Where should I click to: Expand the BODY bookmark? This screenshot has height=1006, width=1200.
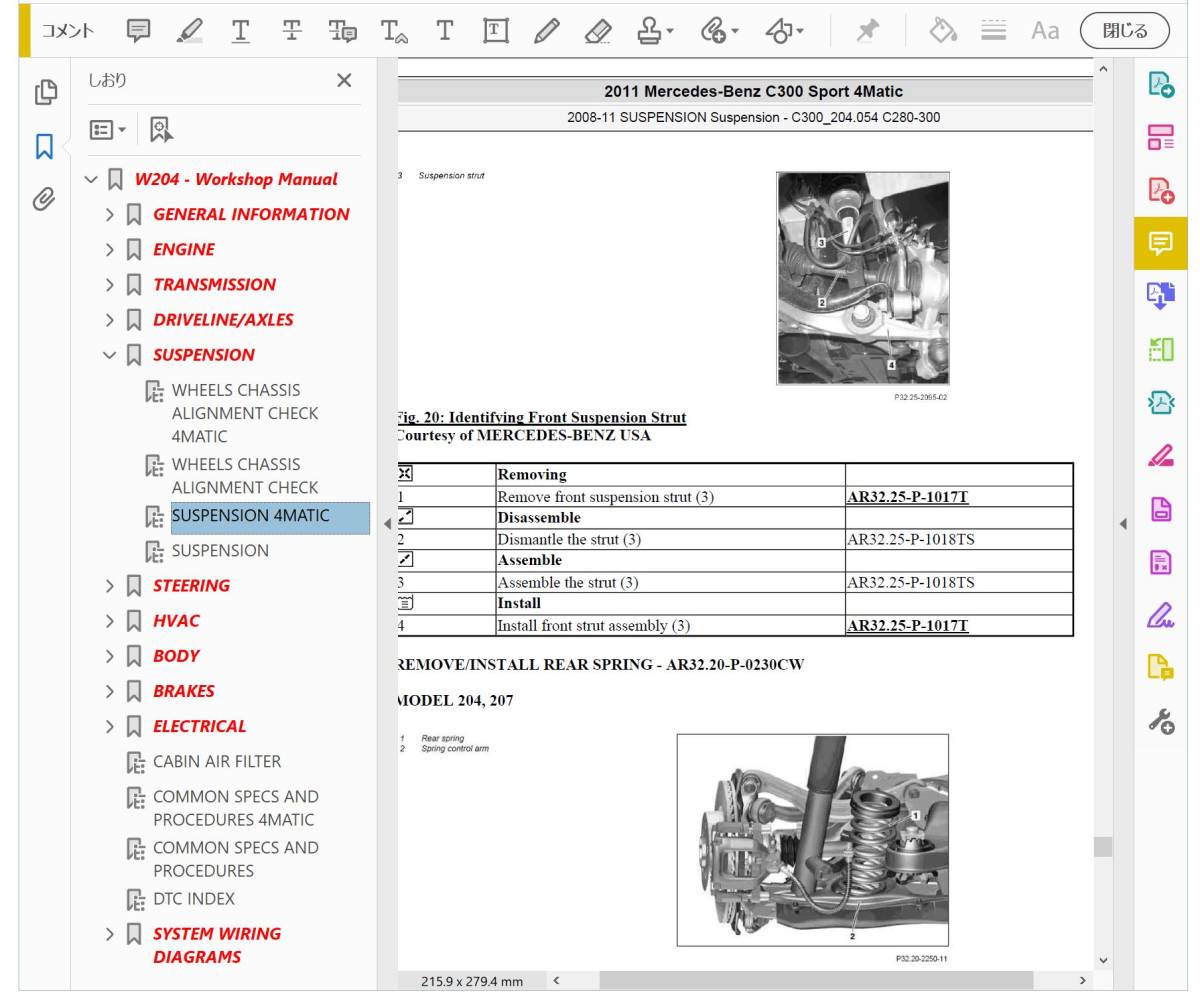point(110,656)
